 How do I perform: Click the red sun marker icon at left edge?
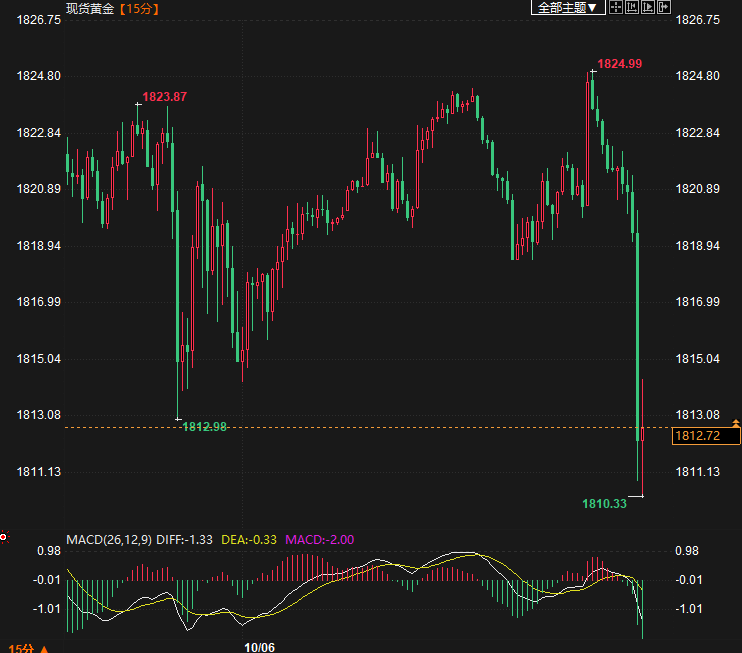coord(4,537)
